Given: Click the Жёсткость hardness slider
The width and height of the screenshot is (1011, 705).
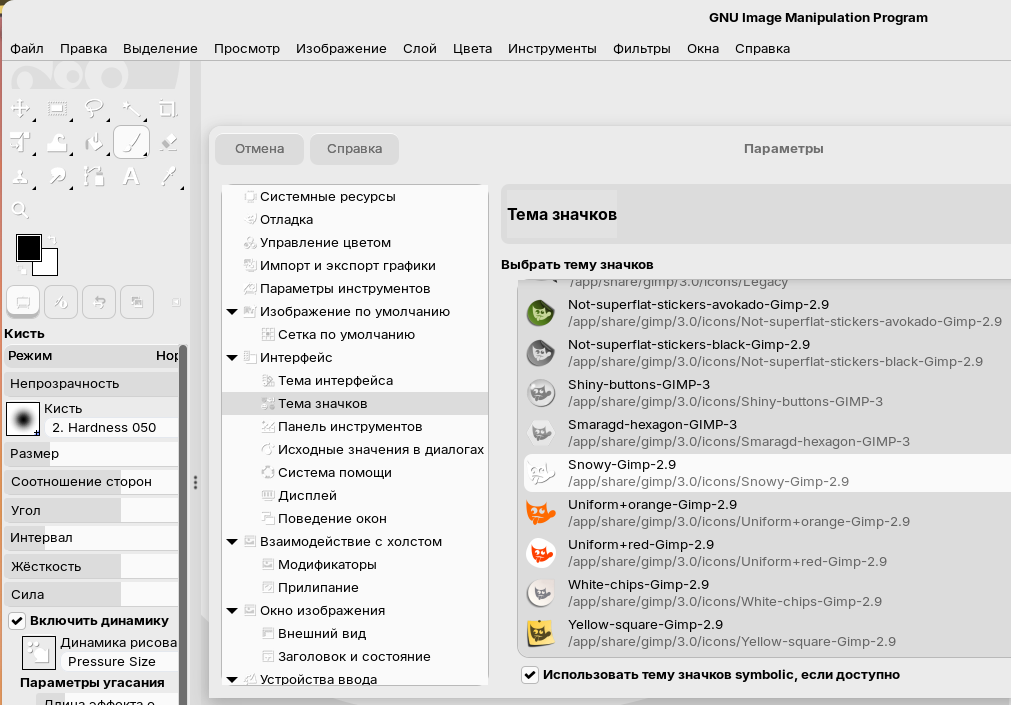Looking at the screenshot, I should pos(92,566).
